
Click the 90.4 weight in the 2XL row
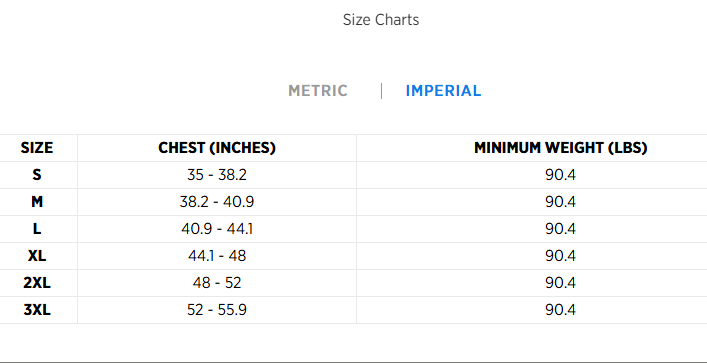coord(560,283)
